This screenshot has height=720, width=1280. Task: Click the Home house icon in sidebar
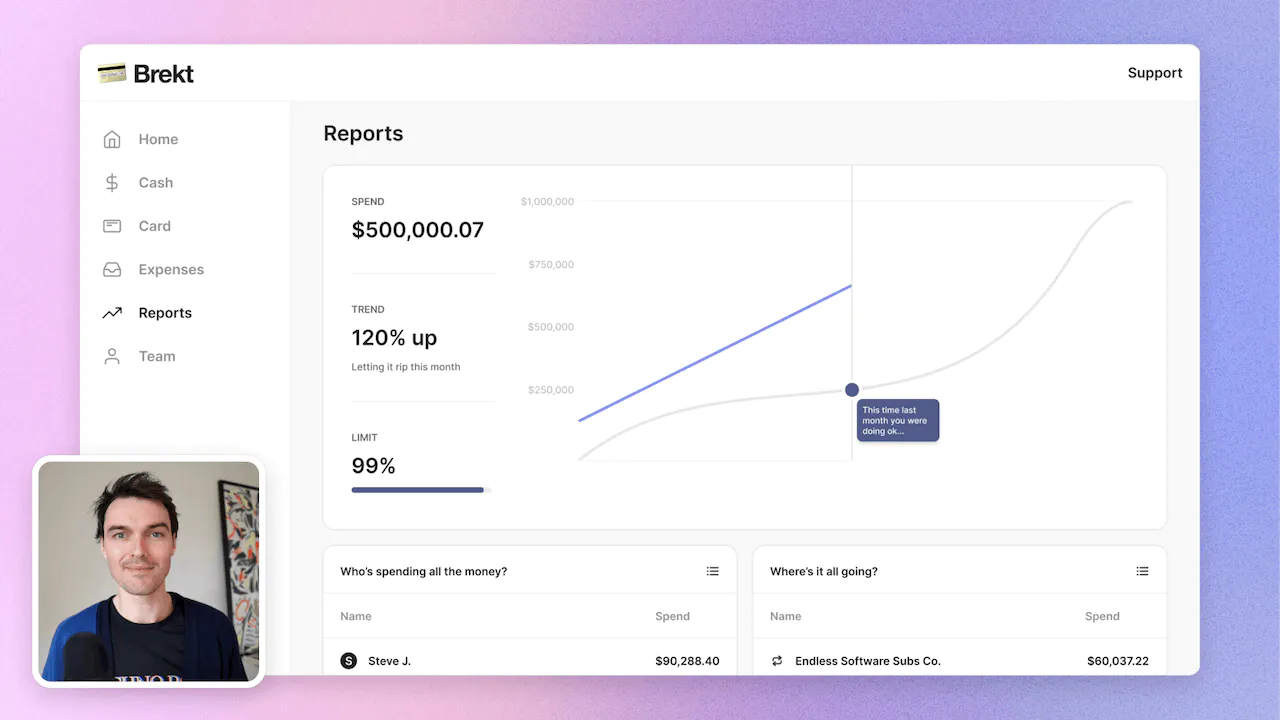[112, 139]
